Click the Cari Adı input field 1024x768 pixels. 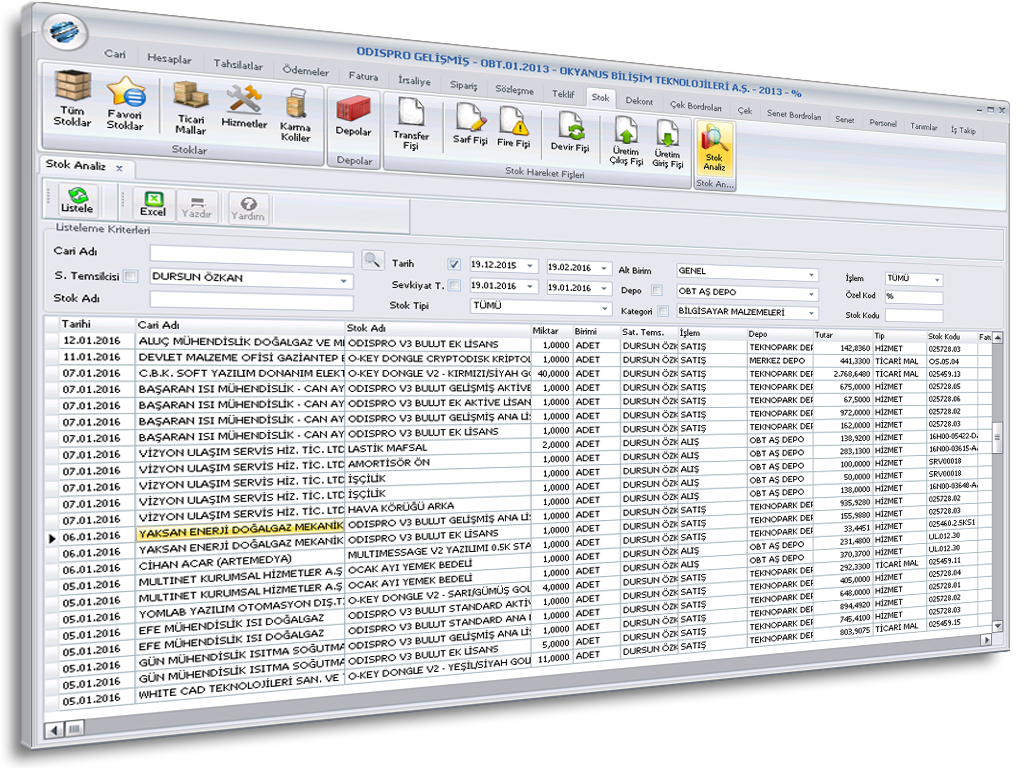(x=251, y=255)
